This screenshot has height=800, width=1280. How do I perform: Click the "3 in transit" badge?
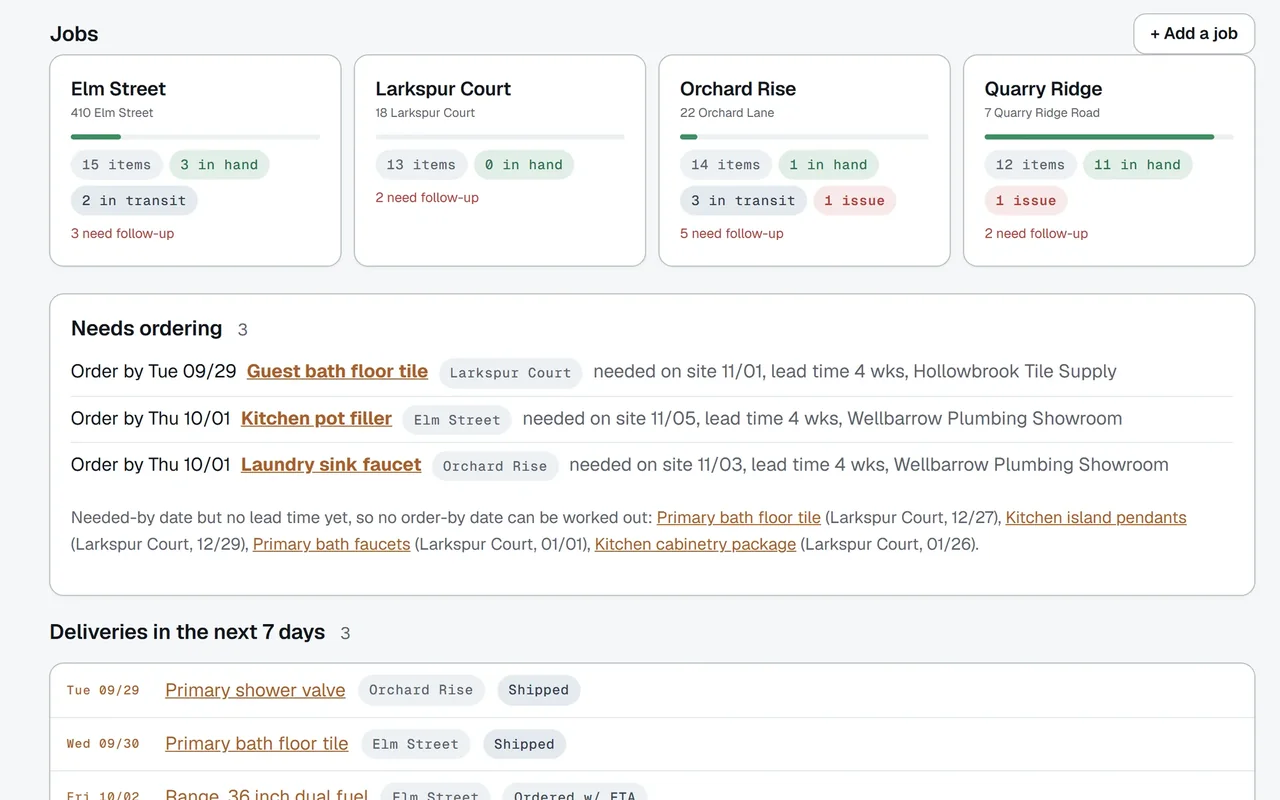coord(743,201)
